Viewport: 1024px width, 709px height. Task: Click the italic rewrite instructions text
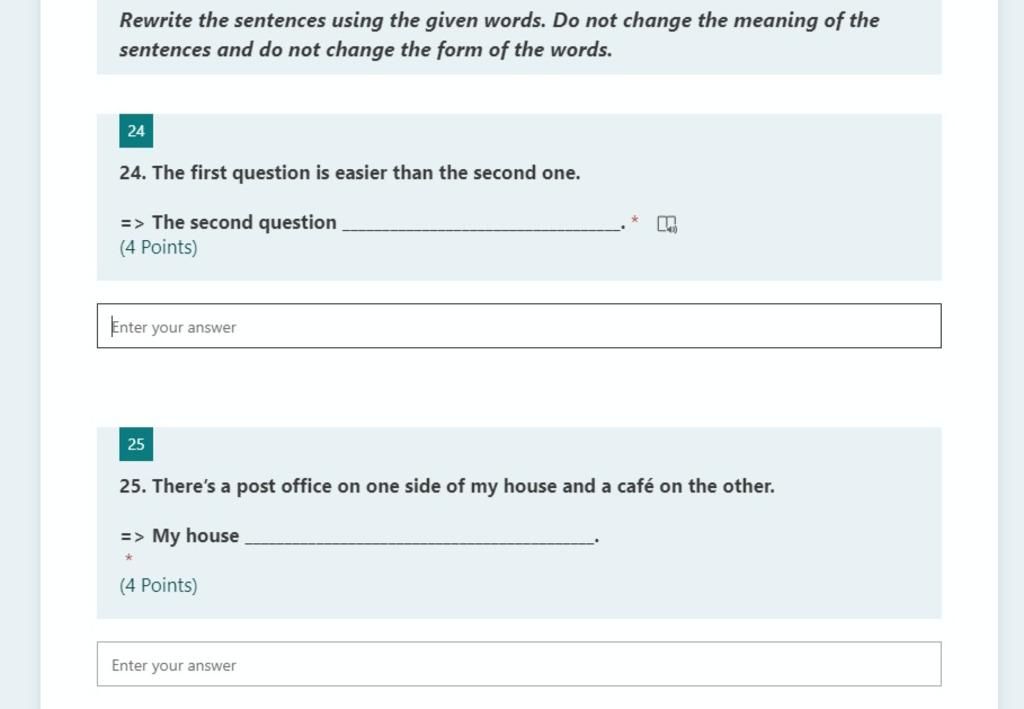point(499,35)
